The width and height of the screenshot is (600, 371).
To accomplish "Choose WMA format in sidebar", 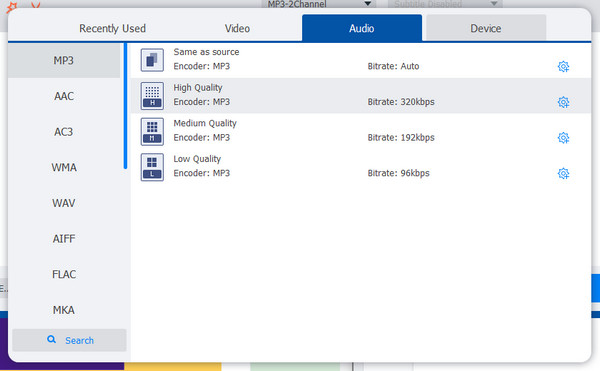I will coord(64,167).
